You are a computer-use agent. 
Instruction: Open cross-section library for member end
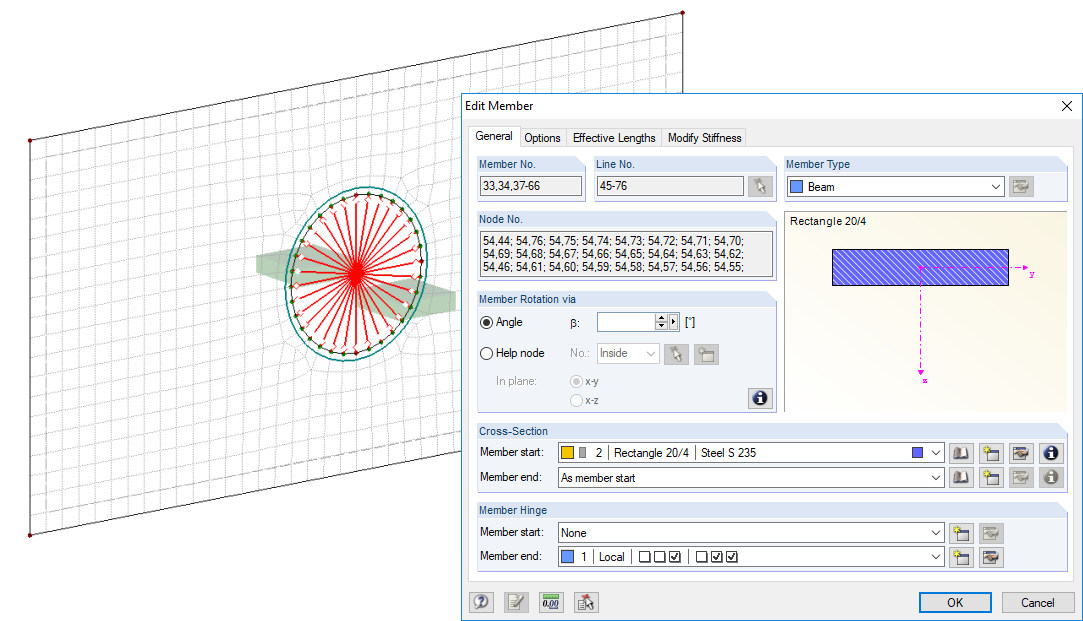(x=961, y=477)
